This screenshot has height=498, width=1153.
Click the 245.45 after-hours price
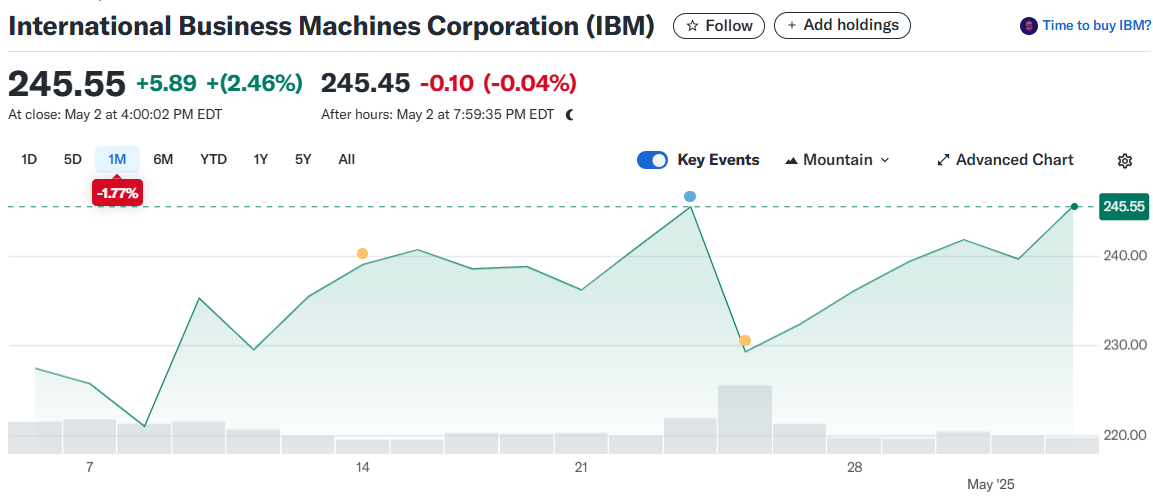[365, 84]
